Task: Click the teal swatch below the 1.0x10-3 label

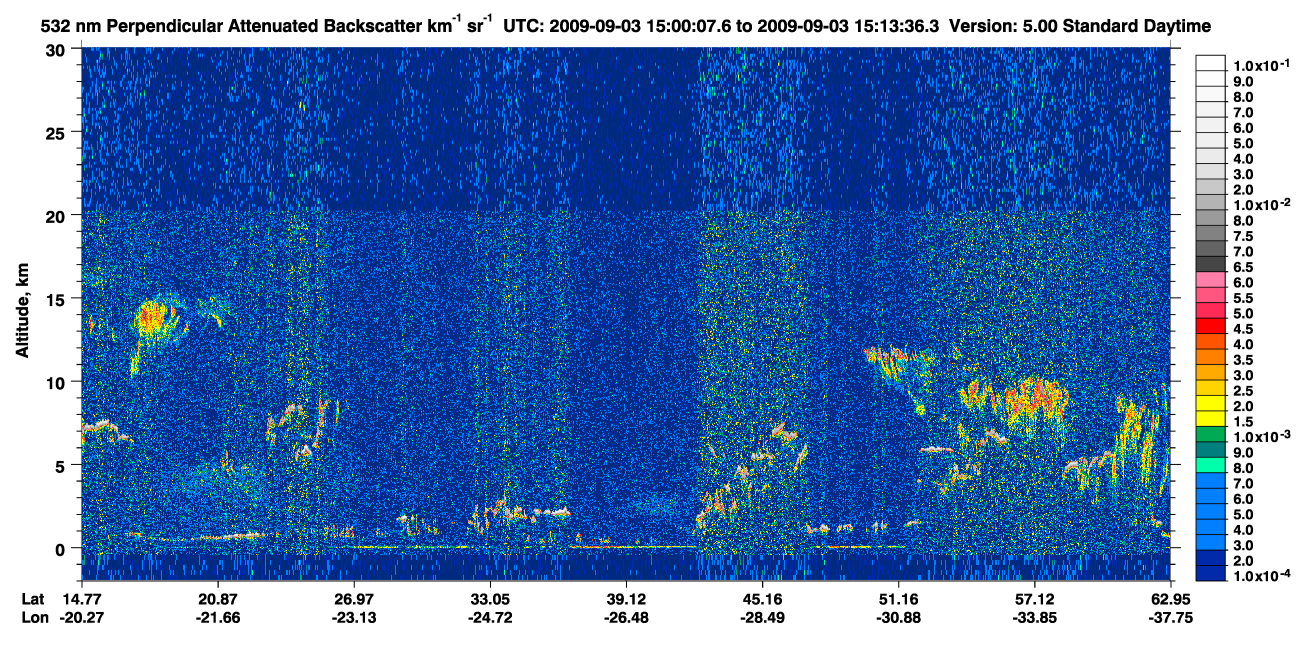Action: click(1211, 450)
